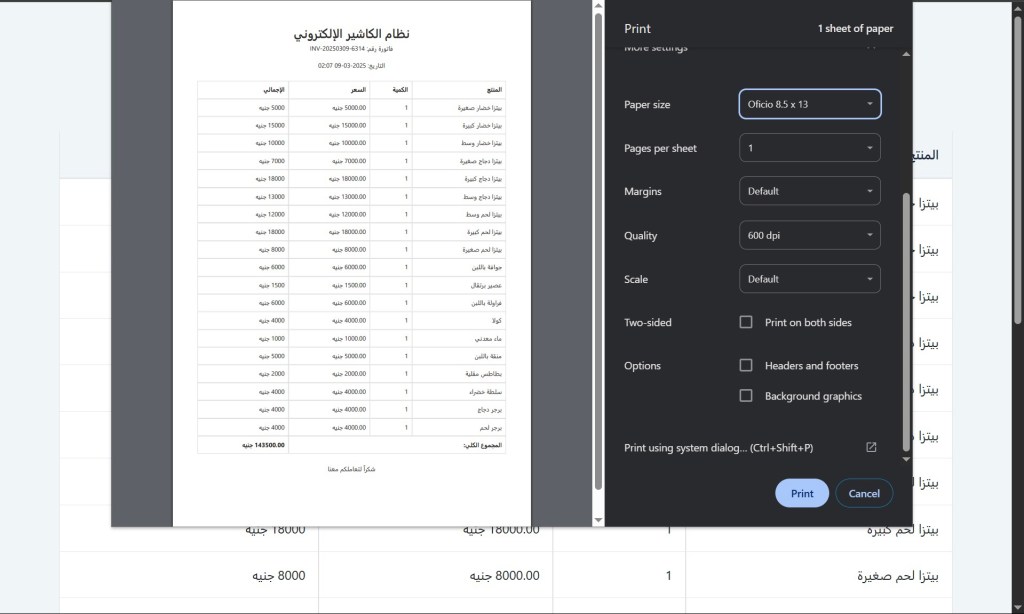Click the print preview vertical scrollbar

599,250
